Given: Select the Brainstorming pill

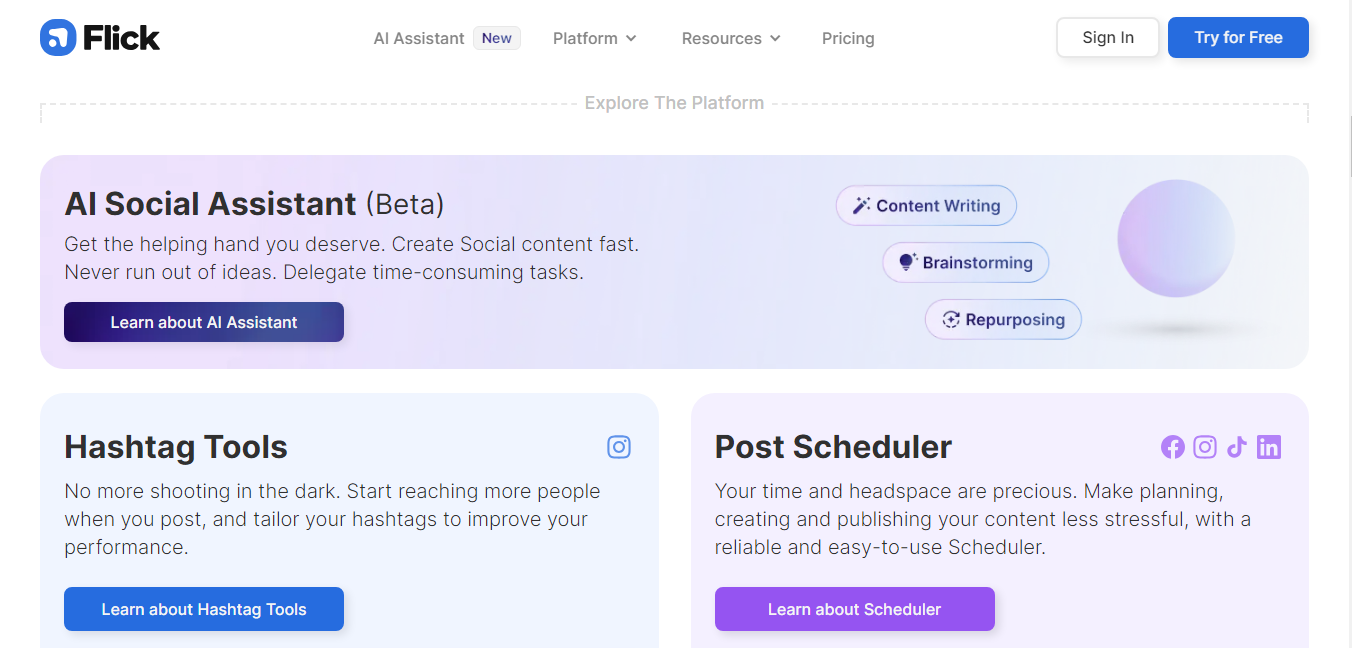Looking at the screenshot, I should pyautogui.click(x=966, y=263).
